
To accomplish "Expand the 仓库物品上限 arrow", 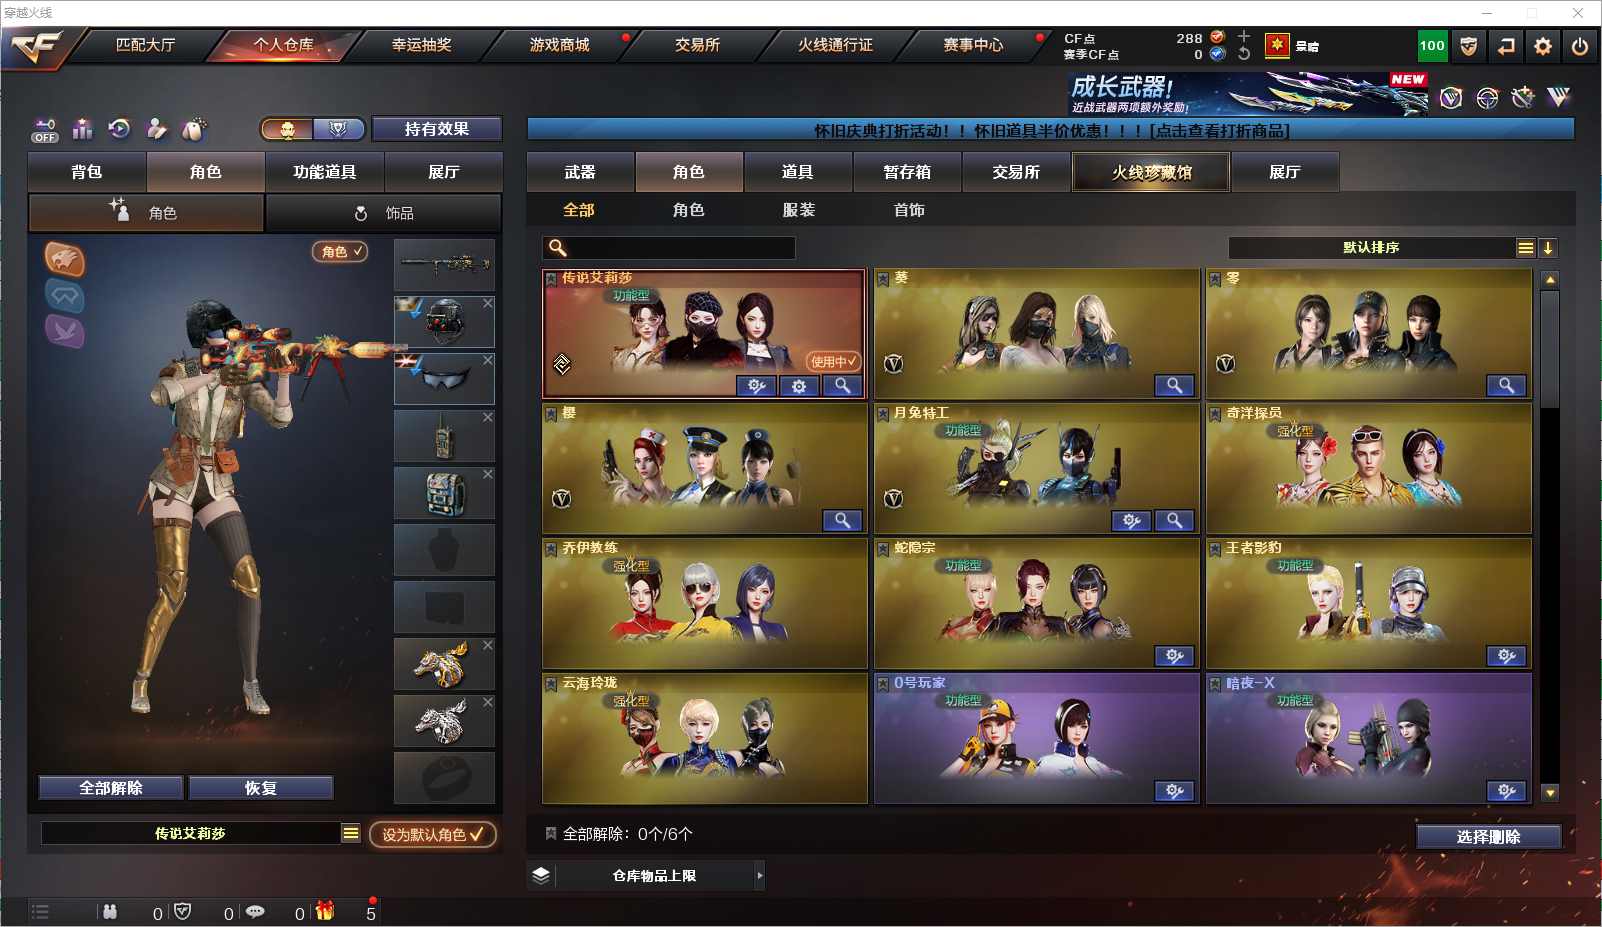I will (x=759, y=876).
